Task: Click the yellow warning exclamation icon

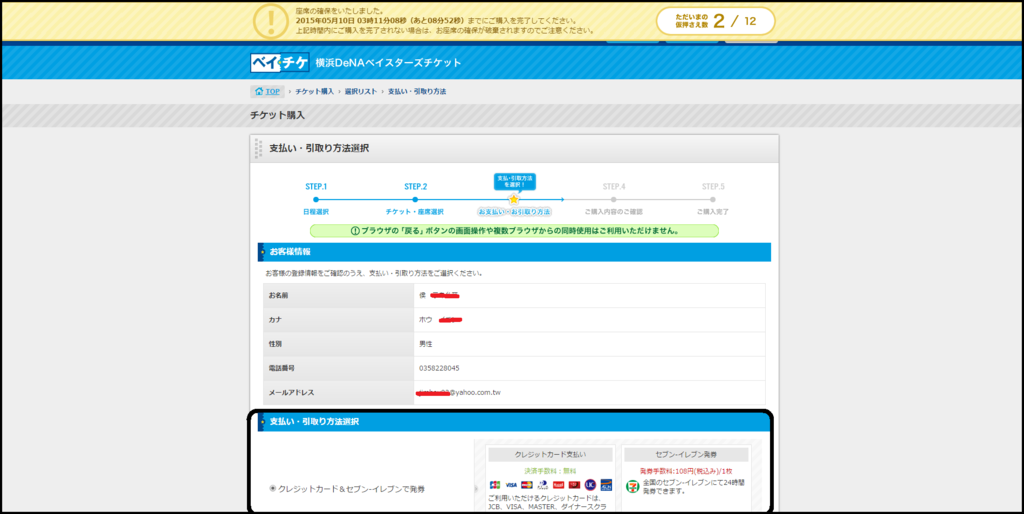Action: (x=270, y=22)
